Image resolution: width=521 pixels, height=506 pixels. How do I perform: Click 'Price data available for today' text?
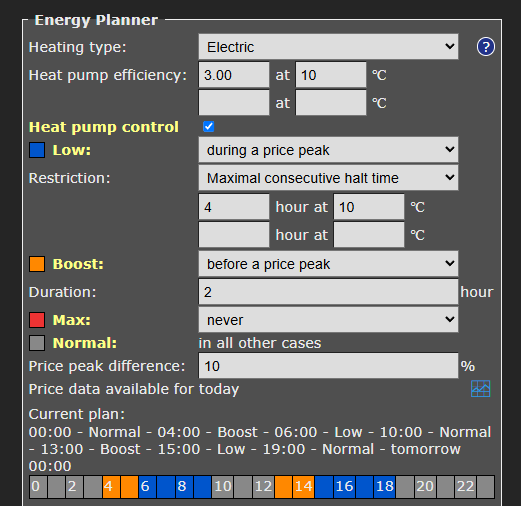click(134, 389)
